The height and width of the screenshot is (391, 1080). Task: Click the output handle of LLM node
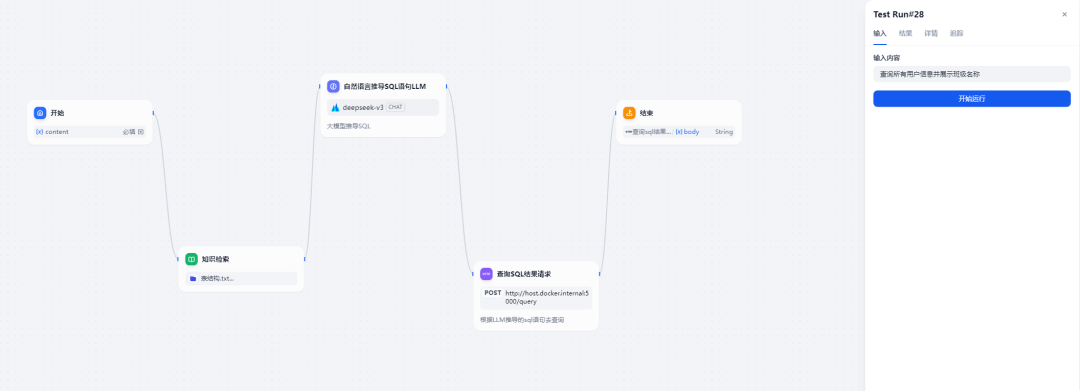446,86
